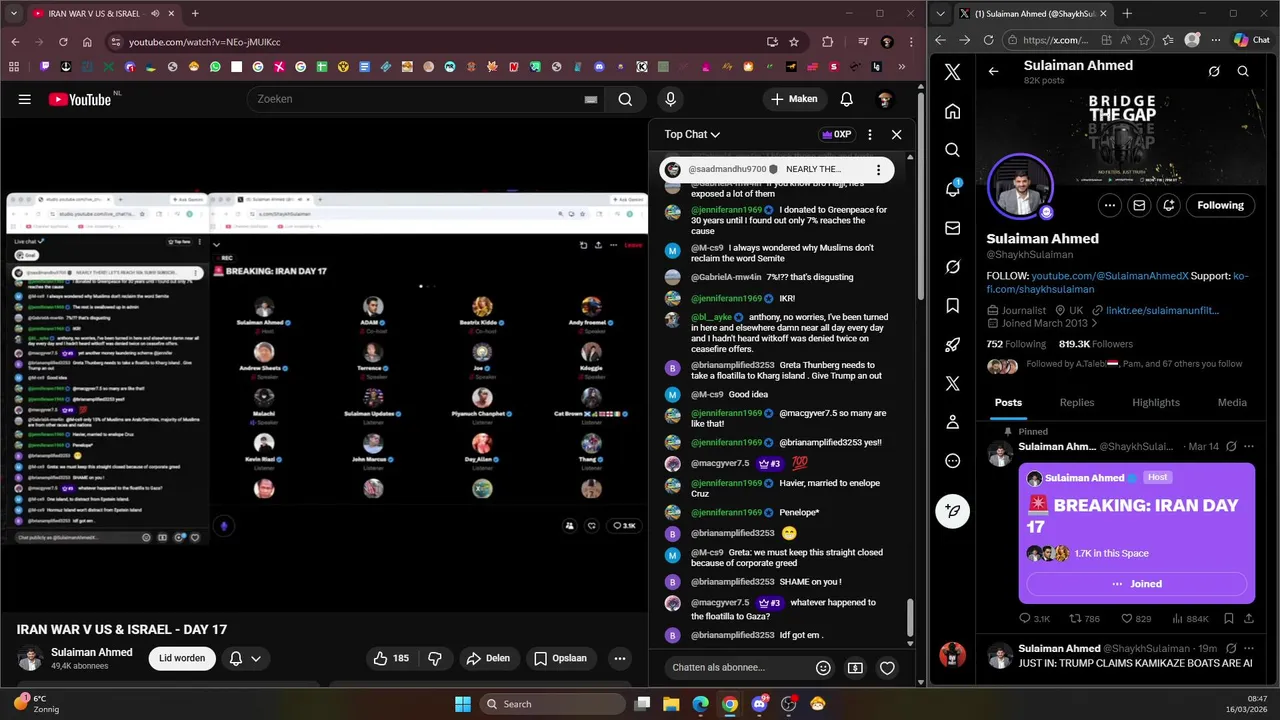Expand the 'Joined March 2013' chevron
Image resolution: width=1280 pixels, height=720 pixels.
[x=1094, y=324]
